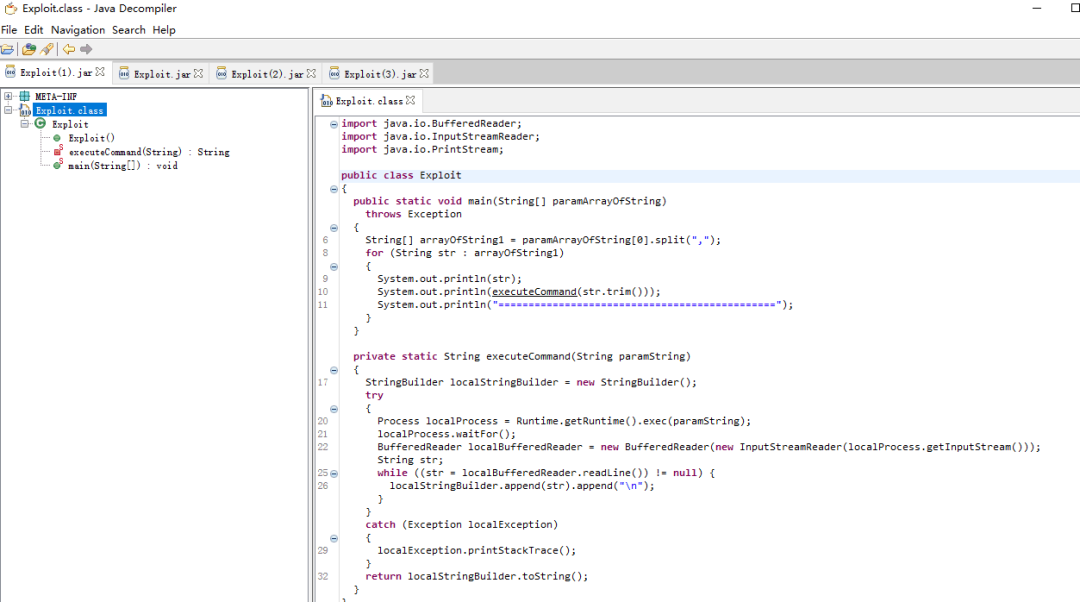
Task: Close the Exploit(2).jar tab
Action: point(311,73)
